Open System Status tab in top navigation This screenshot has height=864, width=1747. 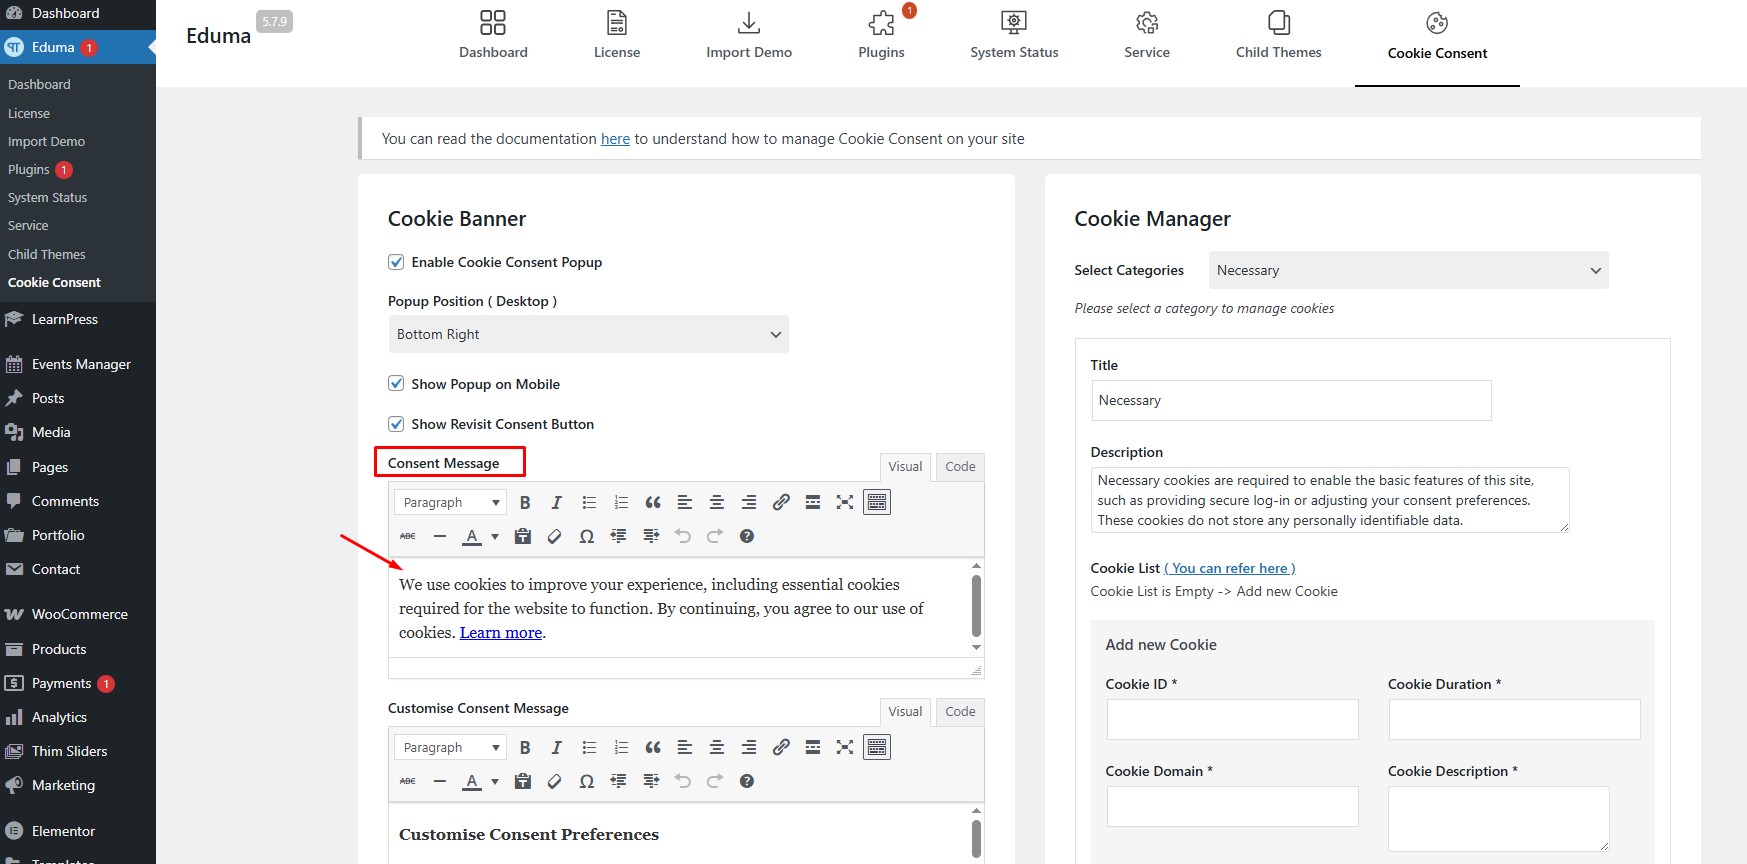(x=1014, y=33)
